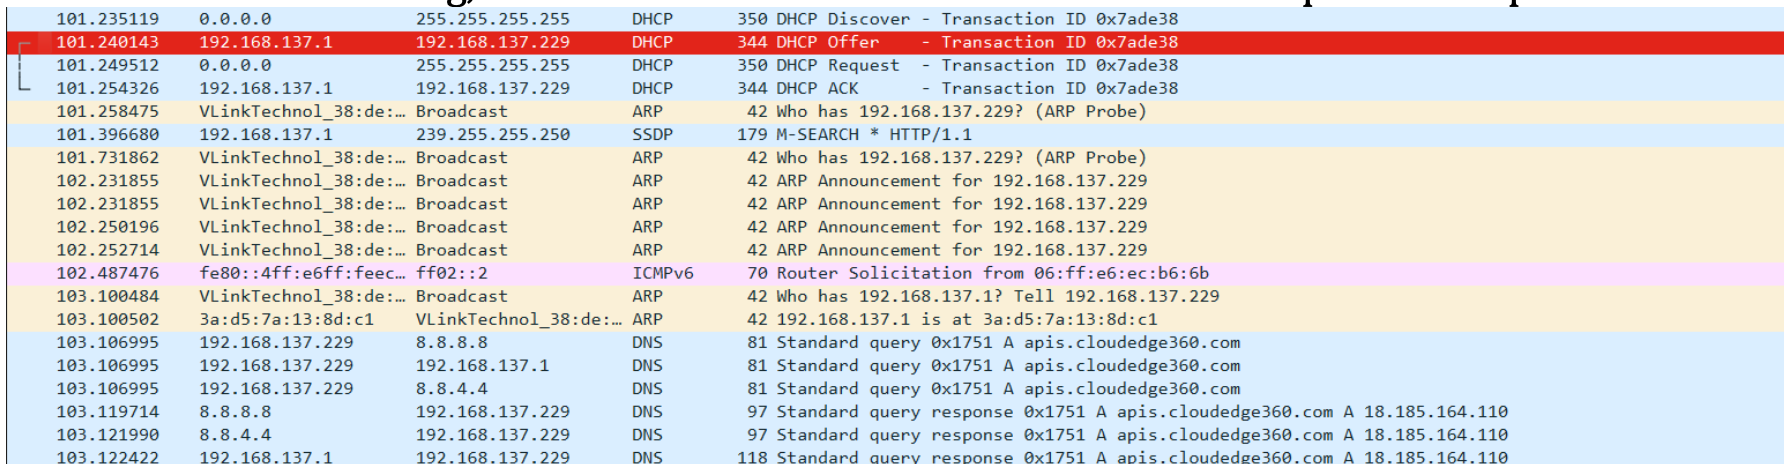Select DNS query destined to 192.168.137.1
Image resolution: width=1790 pixels, height=464 pixels.
click(x=895, y=365)
